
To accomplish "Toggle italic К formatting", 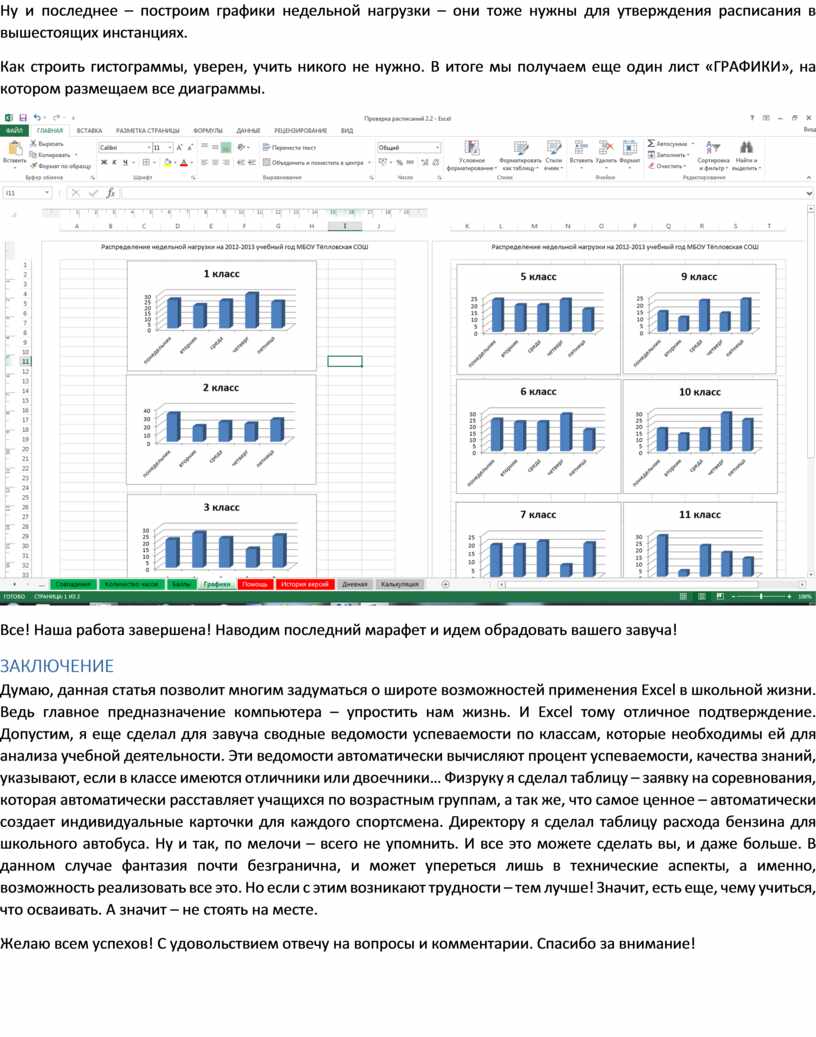I will (113, 162).
